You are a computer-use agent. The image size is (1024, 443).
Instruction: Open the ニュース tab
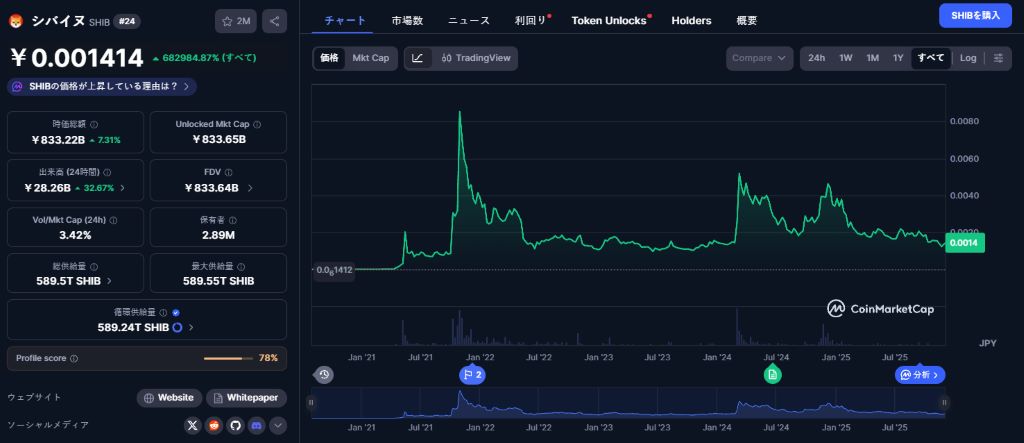click(x=469, y=20)
